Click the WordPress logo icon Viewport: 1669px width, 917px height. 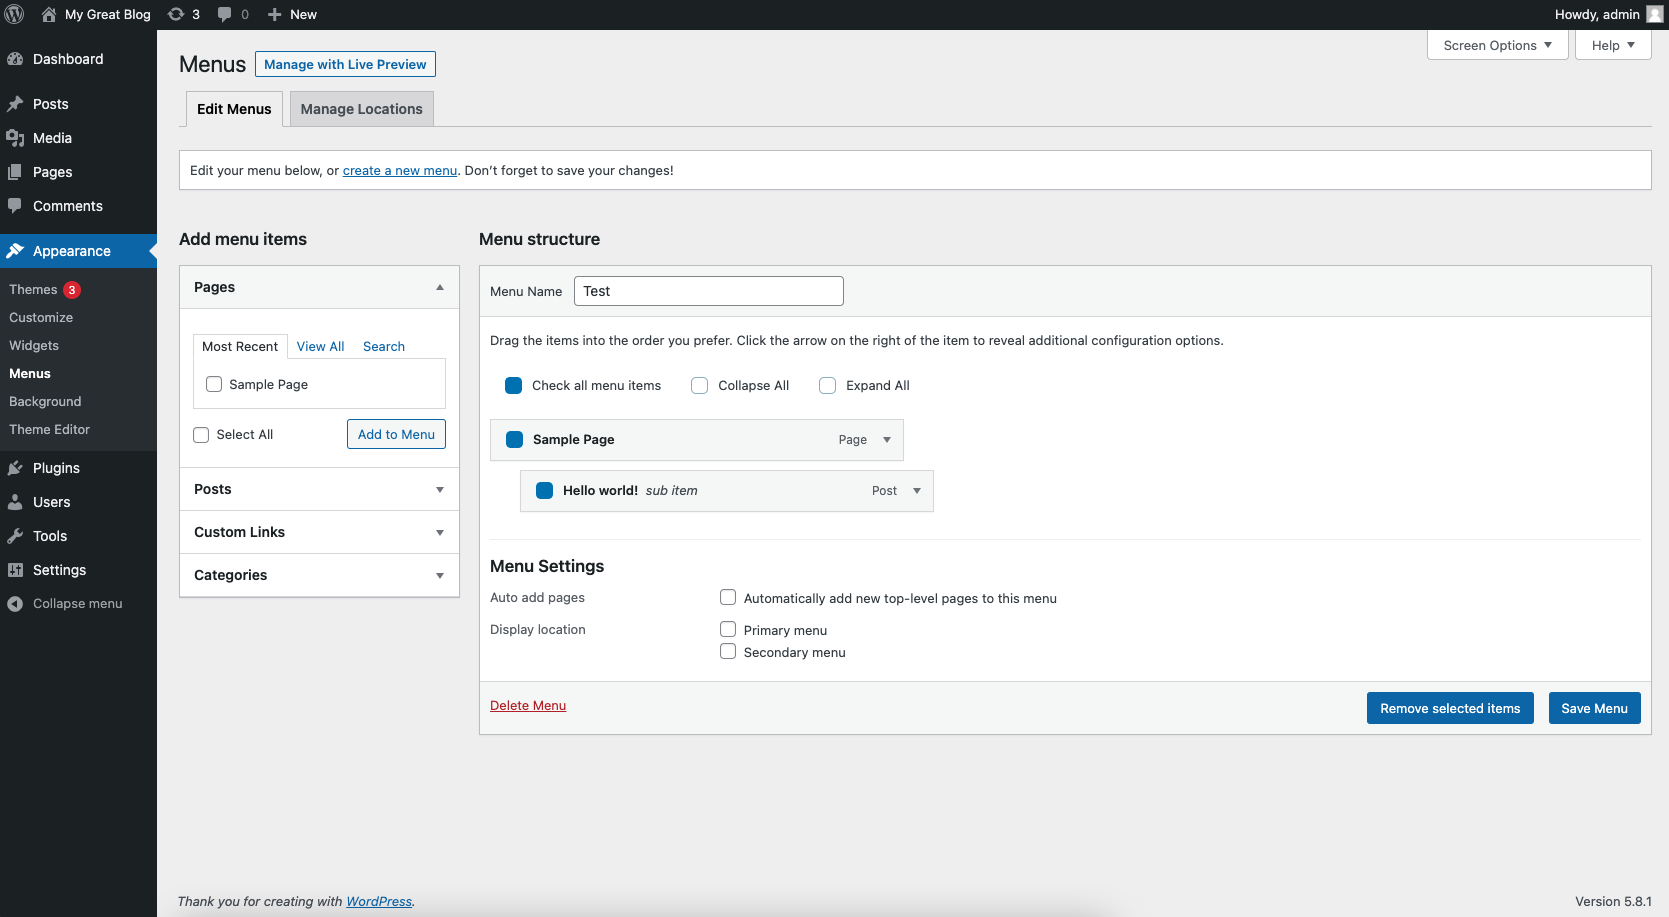click(15, 14)
